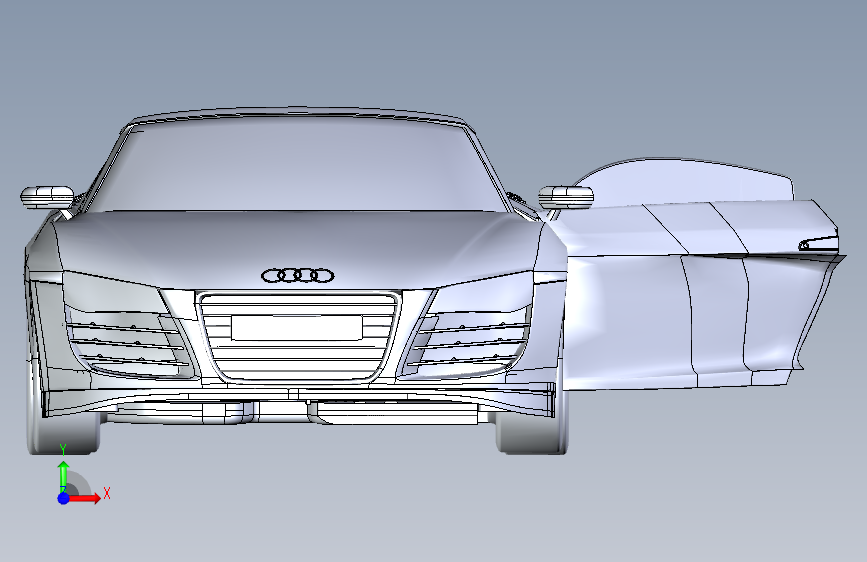Select the side air intake above the triad side wheel
The height and width of the screenshot is (562, 867).
tap(128, 344)
